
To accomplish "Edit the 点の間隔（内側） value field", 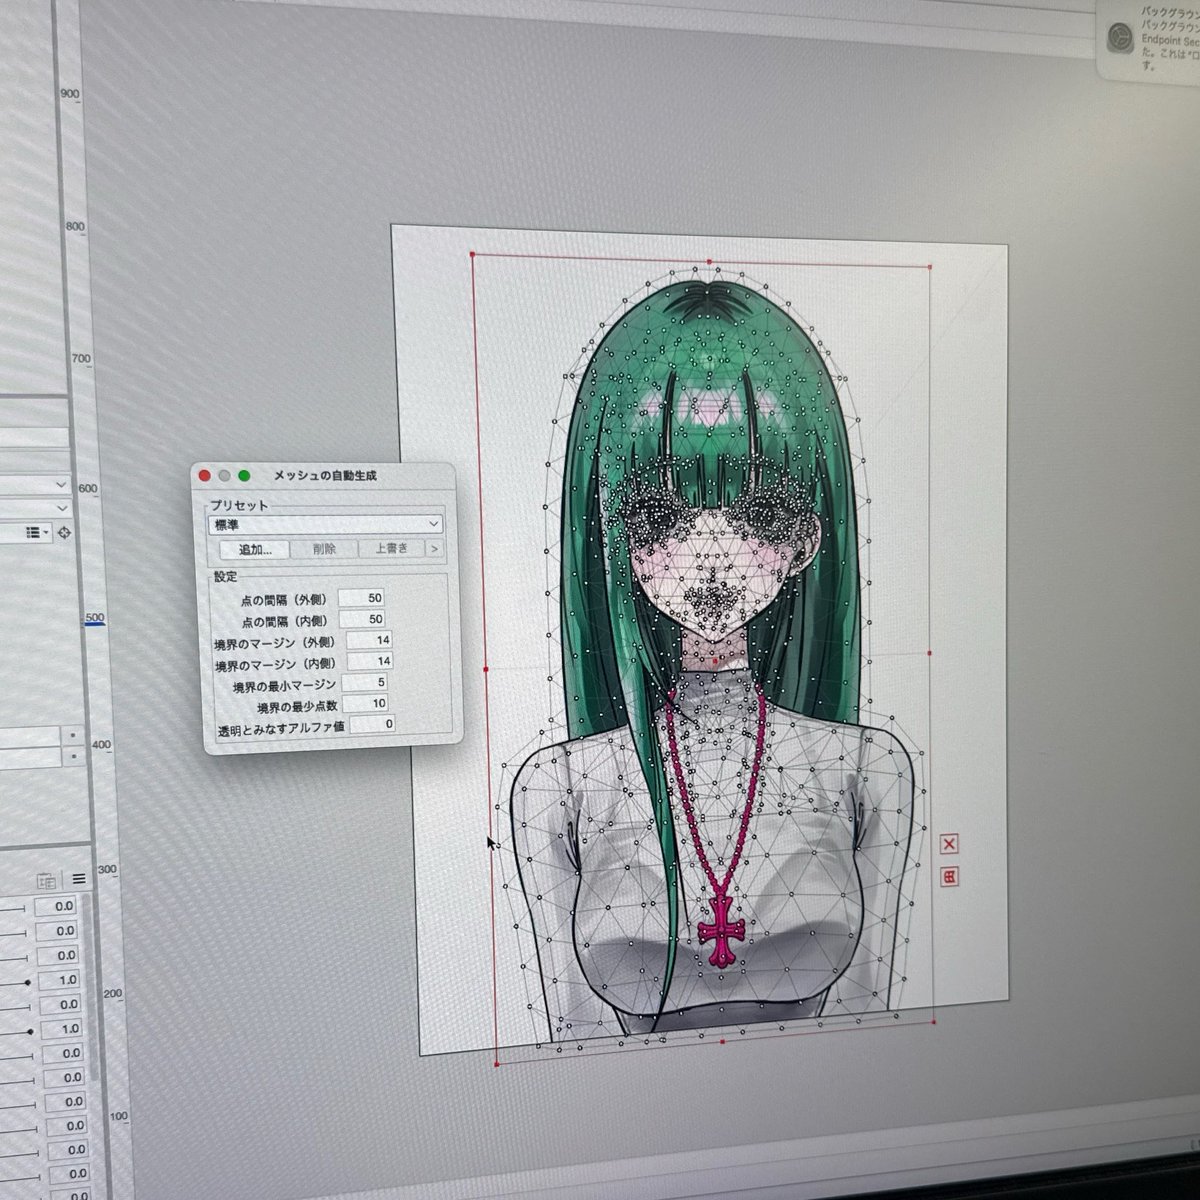I will coord(362,619).
